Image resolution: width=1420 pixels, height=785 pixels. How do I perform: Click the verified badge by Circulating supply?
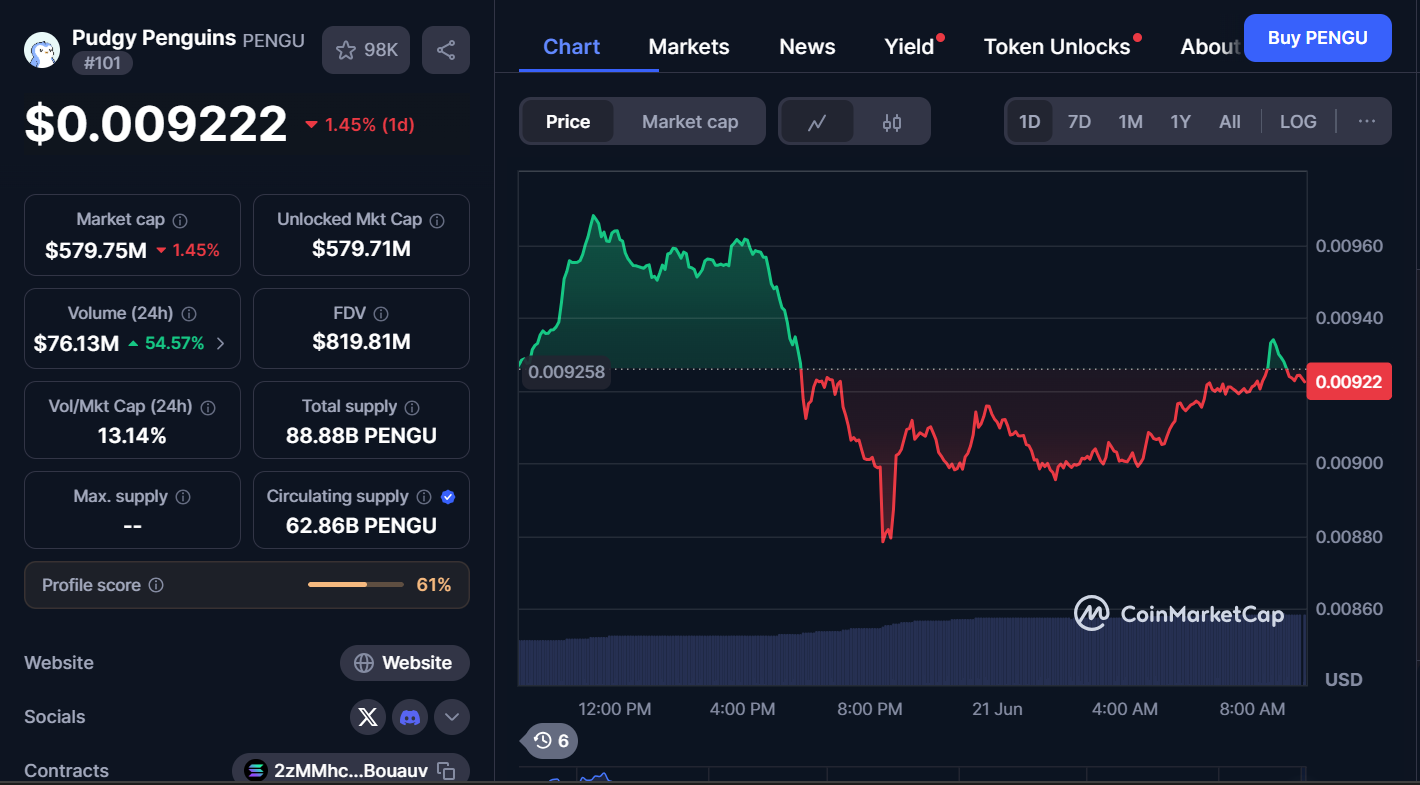(448, 497)
